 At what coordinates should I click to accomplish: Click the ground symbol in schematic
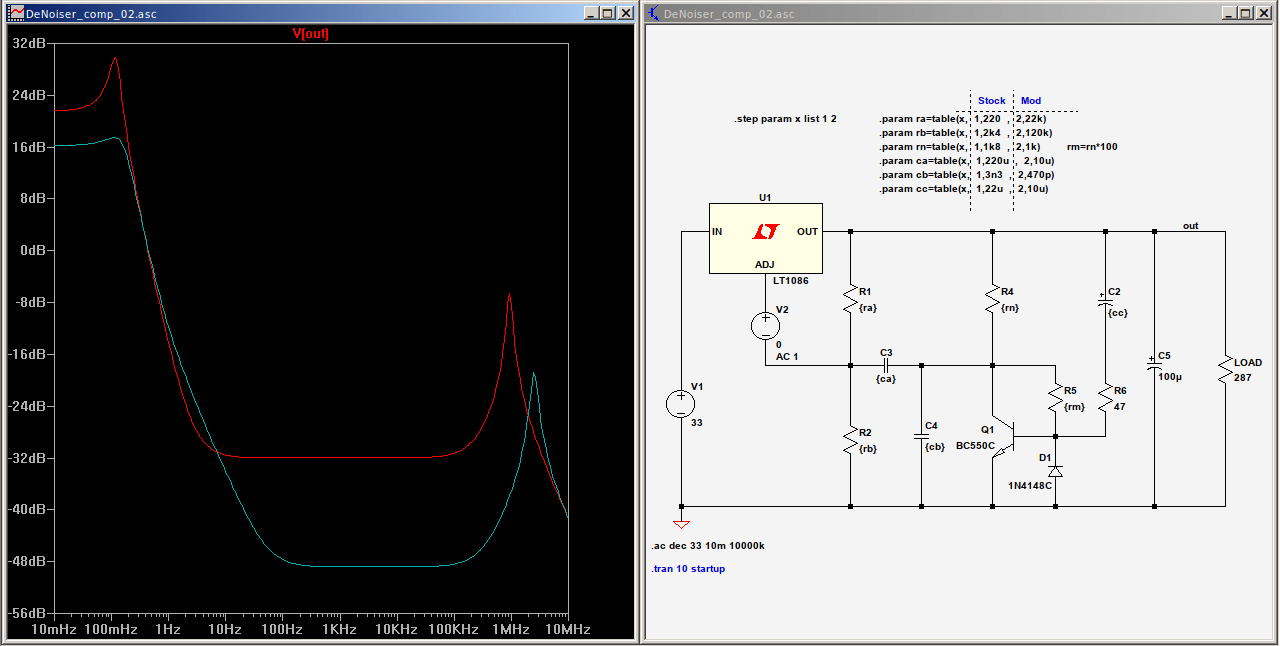(x=681, y=523)
